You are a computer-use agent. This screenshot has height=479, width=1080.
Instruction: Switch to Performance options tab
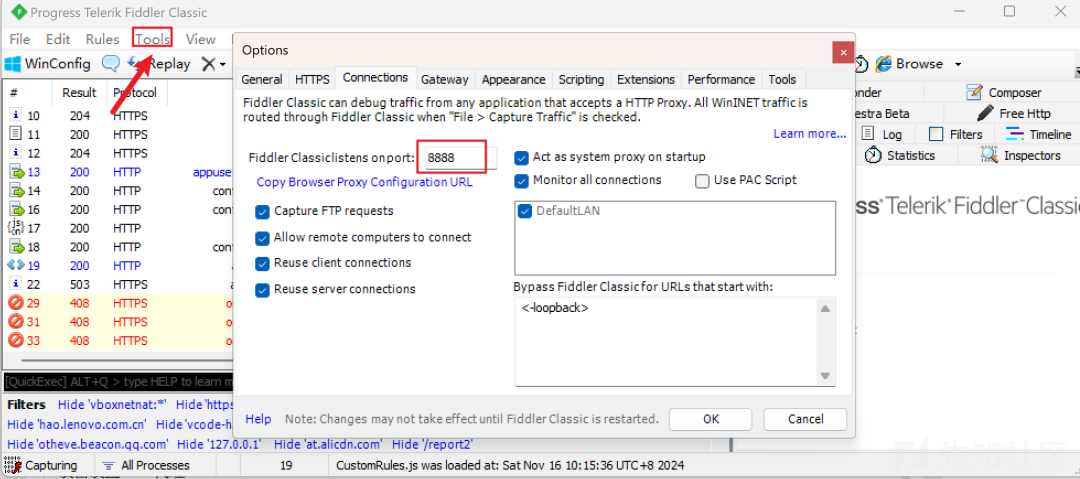tap(721, 79)
